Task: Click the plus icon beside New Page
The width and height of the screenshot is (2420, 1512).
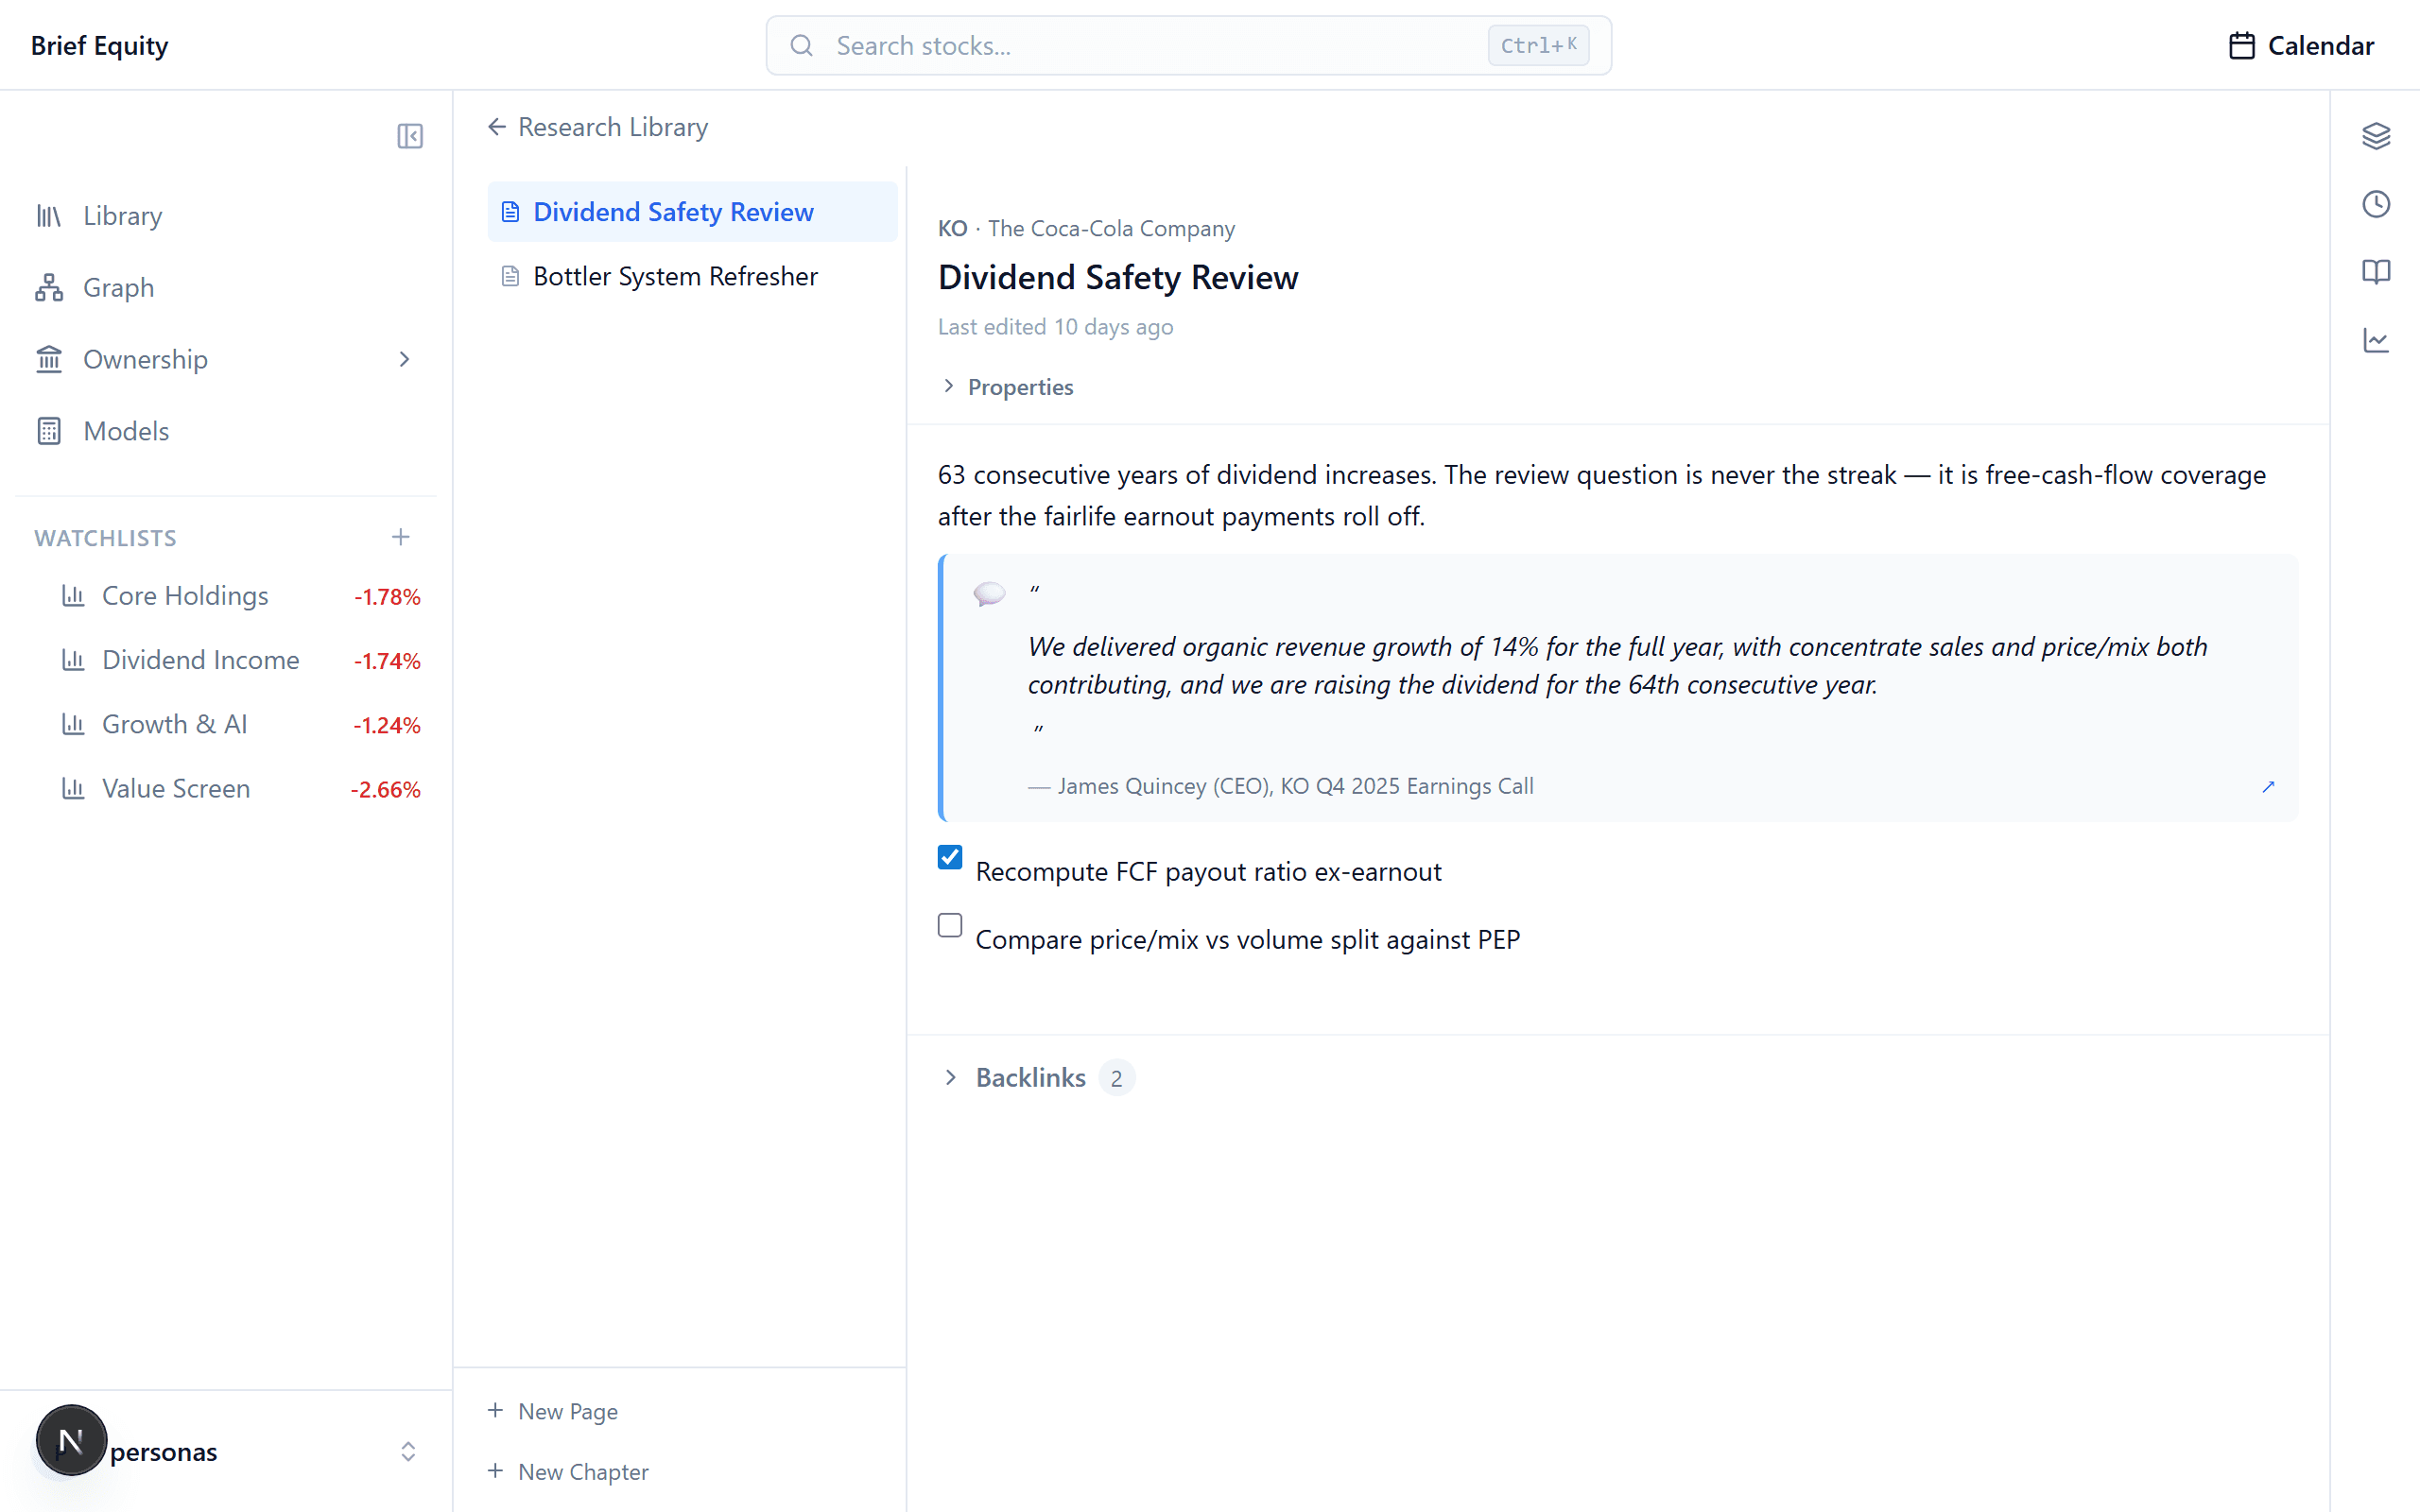Action: [x=495, y=1410]
